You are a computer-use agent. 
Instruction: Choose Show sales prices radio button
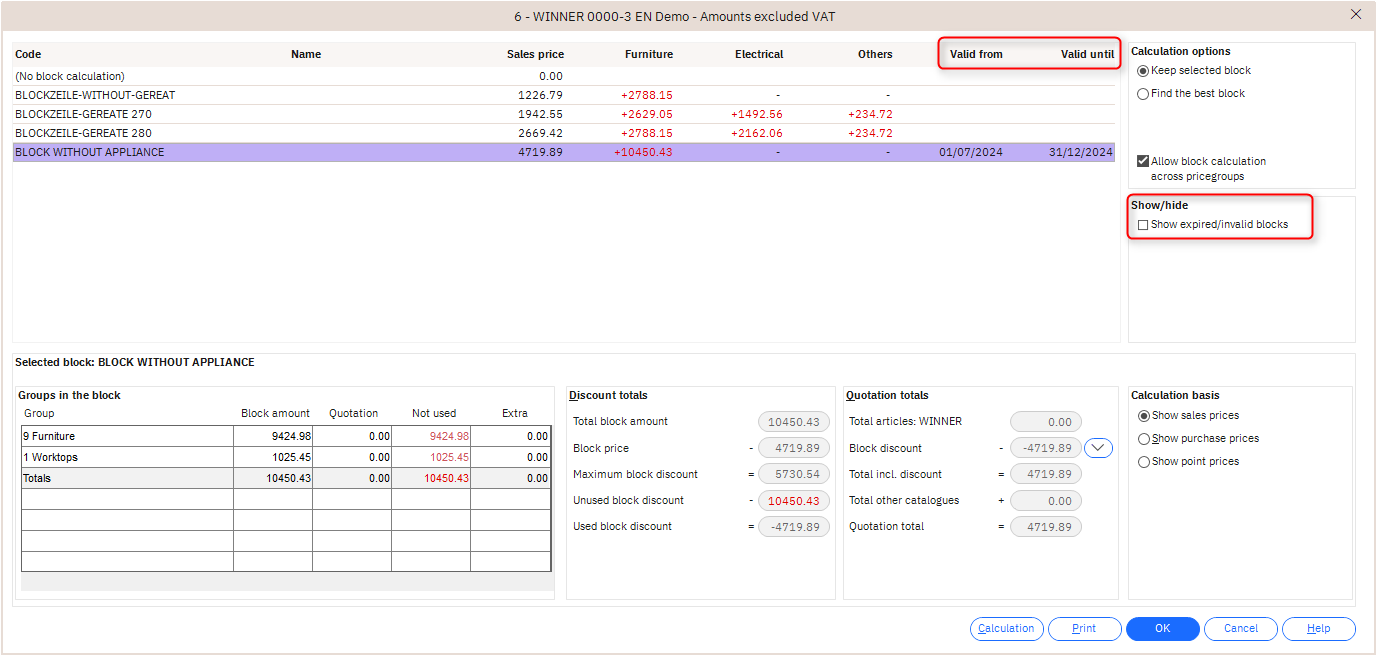1144,416
